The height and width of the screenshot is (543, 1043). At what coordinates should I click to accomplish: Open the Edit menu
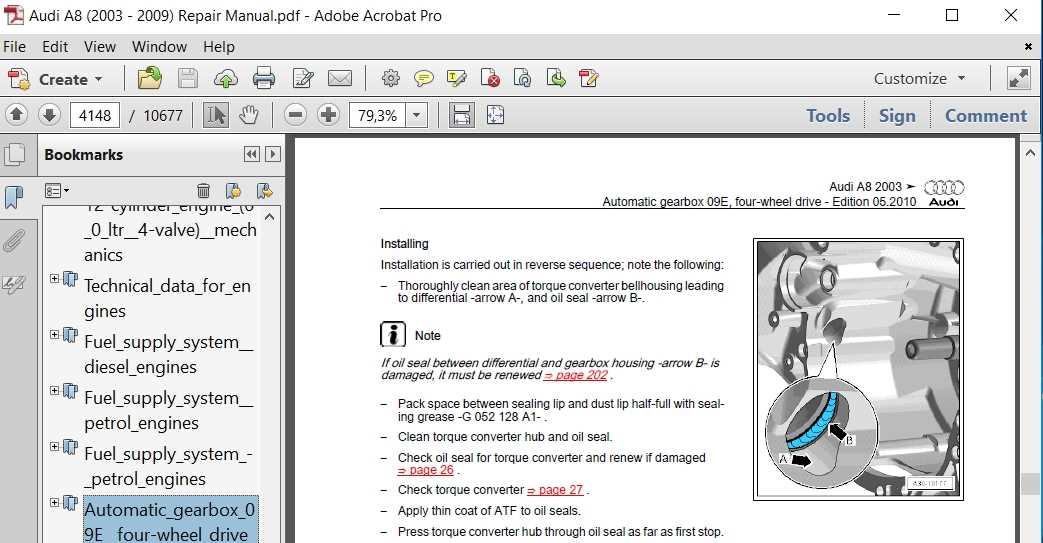(x=55, y=47)
